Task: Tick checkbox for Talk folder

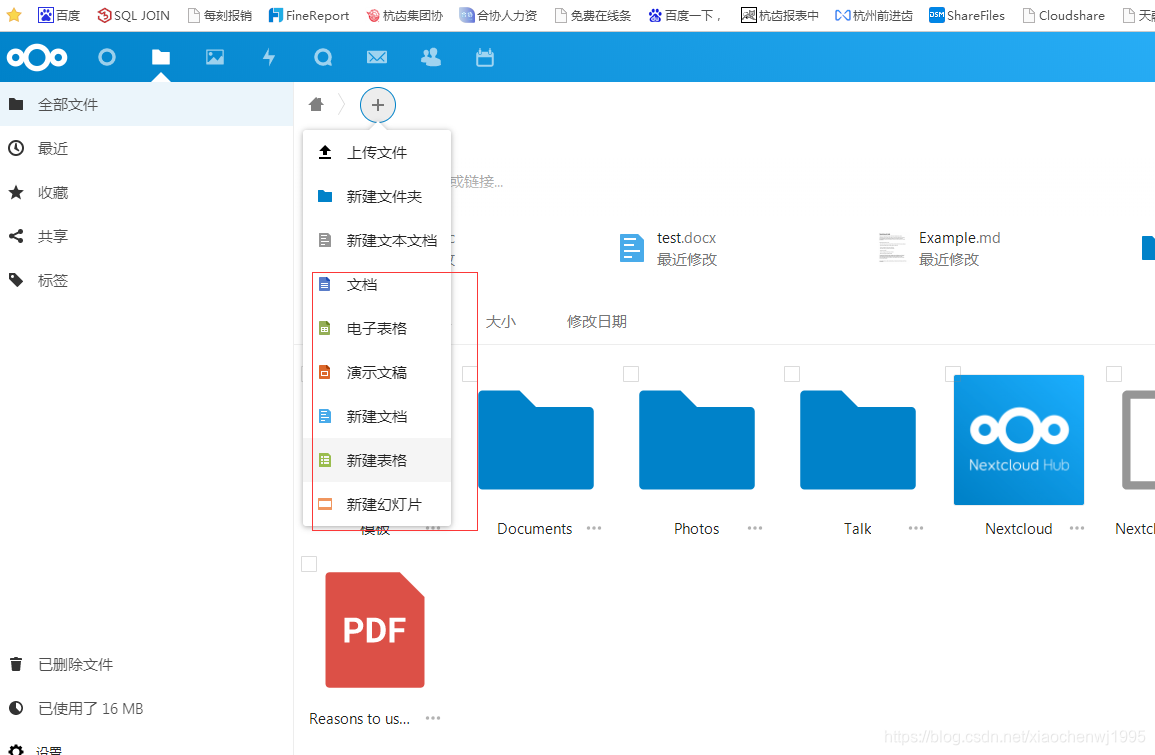Action: 792,374
